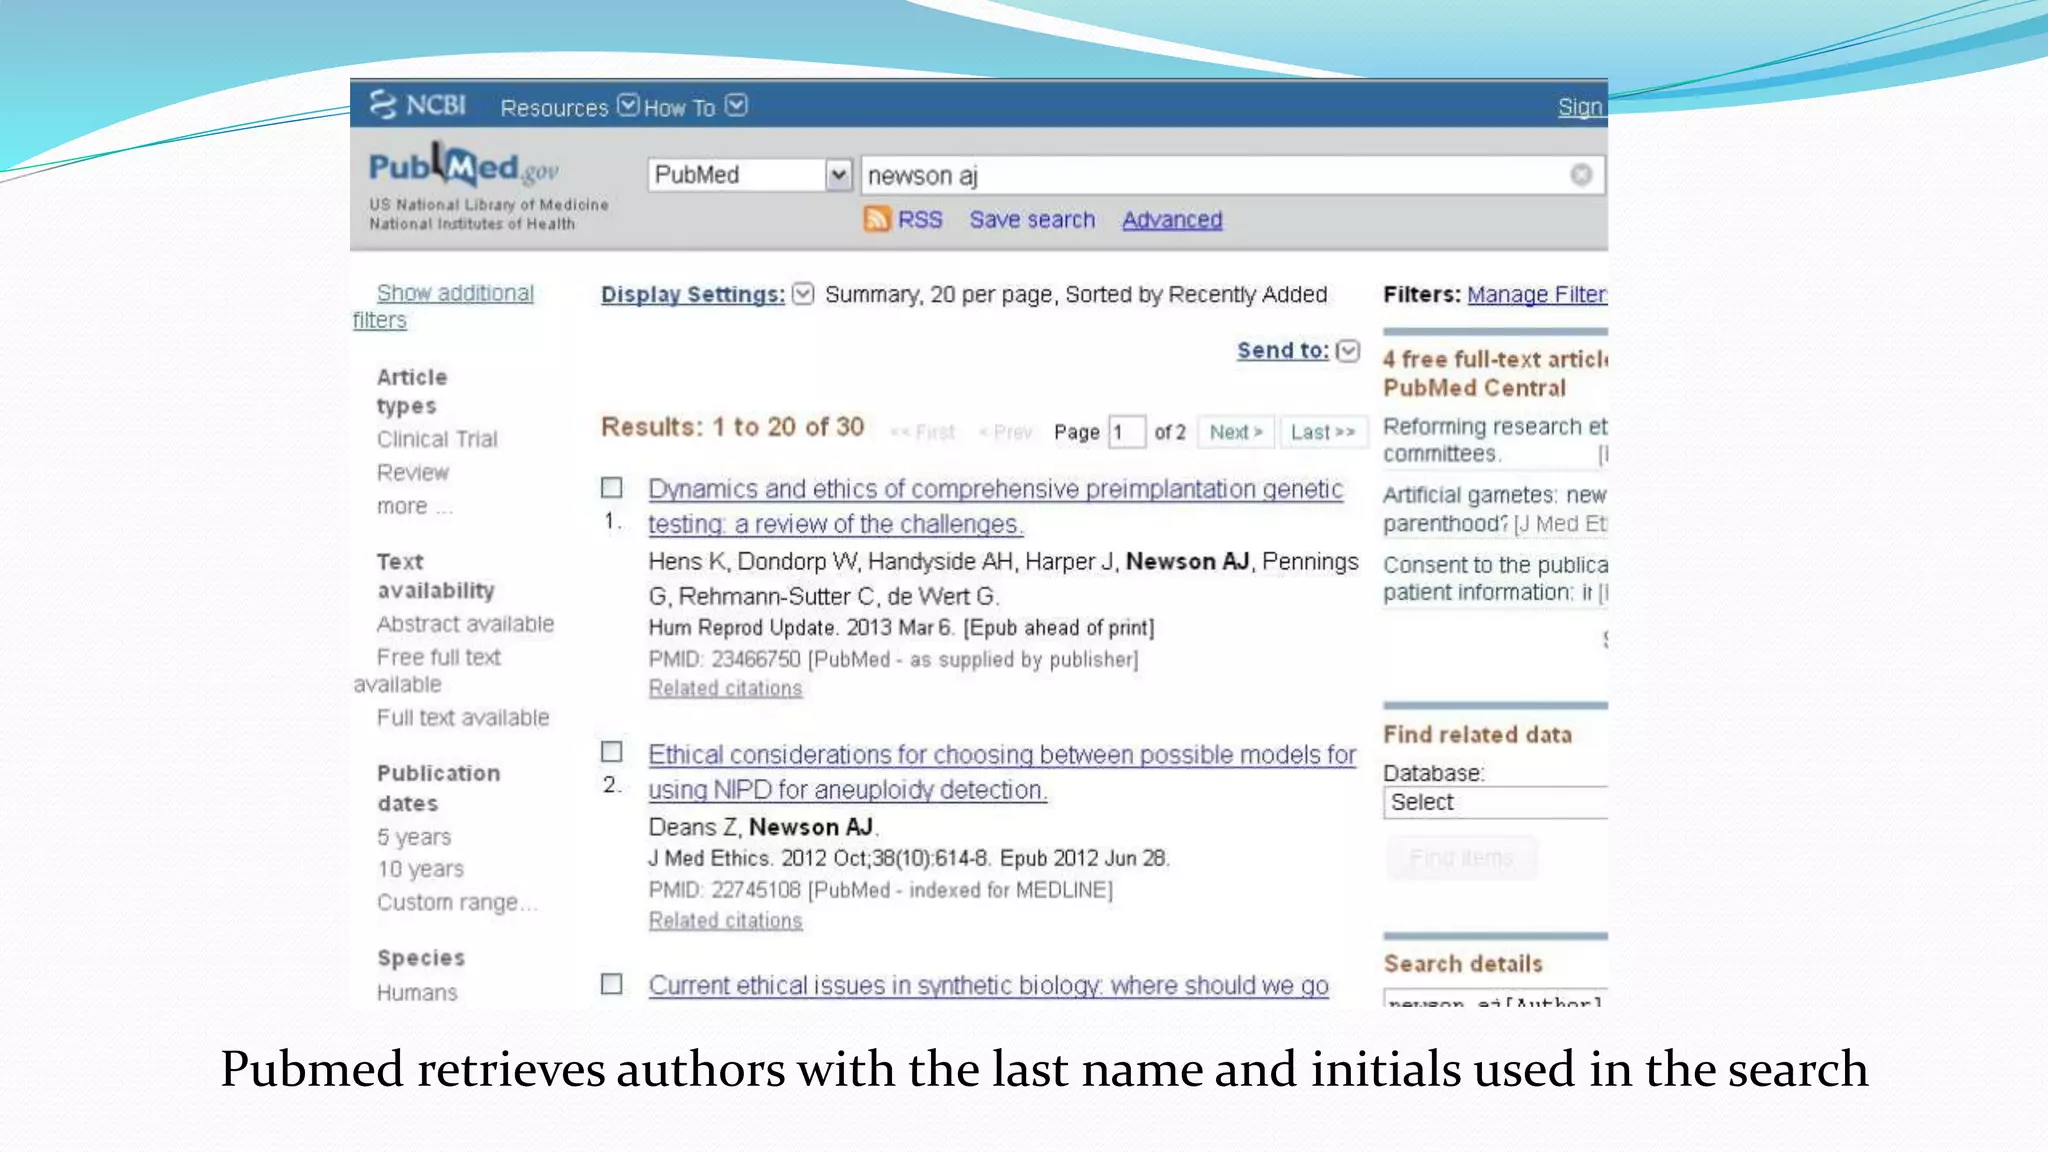Filter species by Humans
The width and height of the screenshot is (2048, 1152).
click(417, 992)
